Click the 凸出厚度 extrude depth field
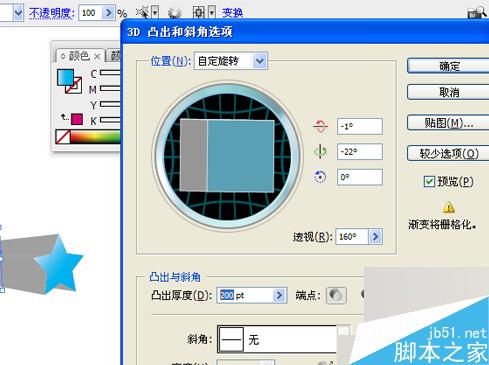489x365 pixels. pyautogui.click(x=245, y=295)
